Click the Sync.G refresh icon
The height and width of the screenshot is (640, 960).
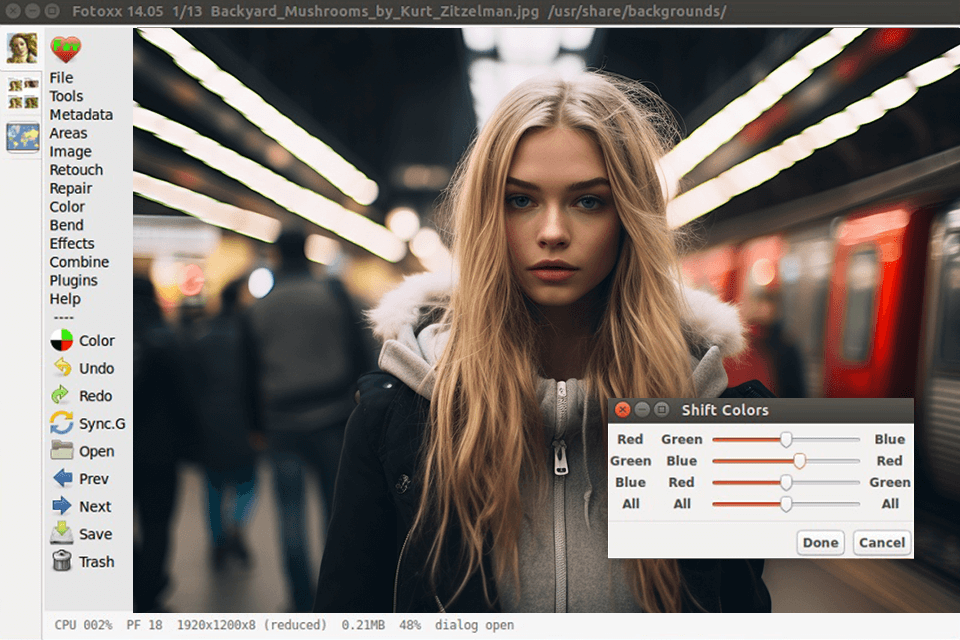pos(61,423)
